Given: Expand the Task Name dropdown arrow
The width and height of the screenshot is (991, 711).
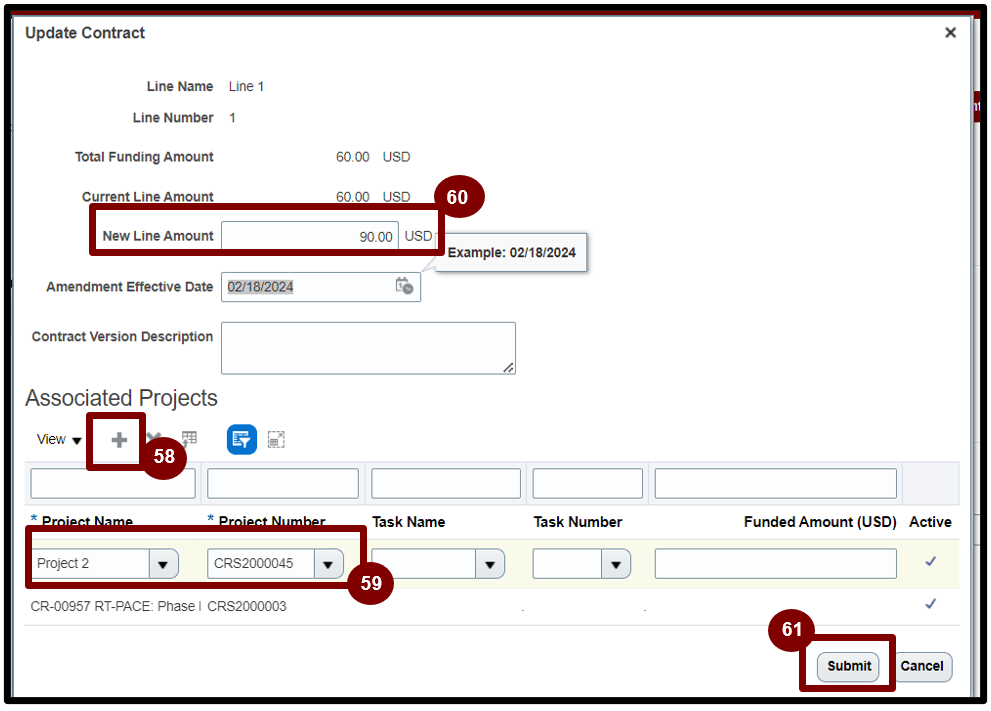Looking at the screenshot, I should 490,564.
